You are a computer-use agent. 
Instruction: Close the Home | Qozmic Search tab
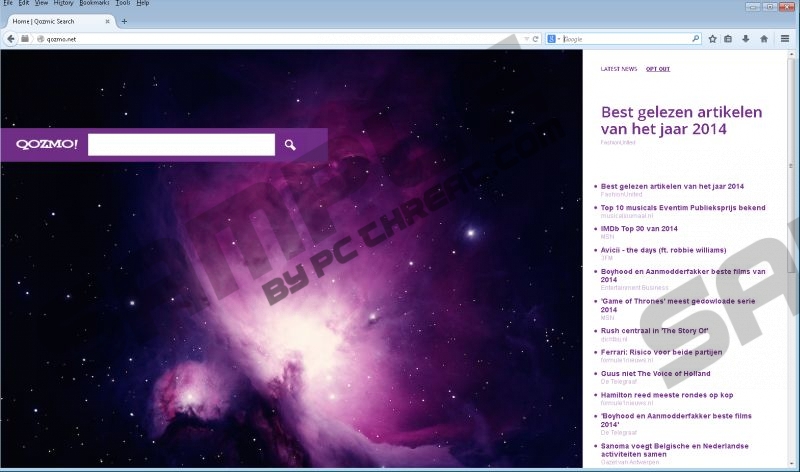coord(107,21)
